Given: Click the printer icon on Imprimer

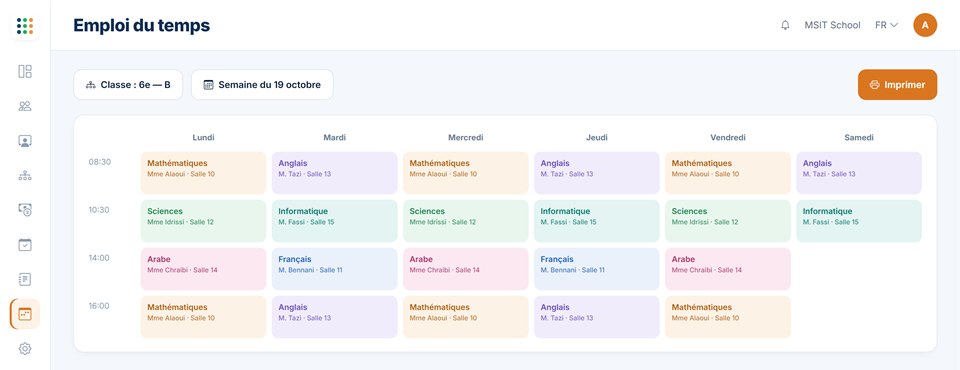Looking at the screenshot, I should pos(874,85).
